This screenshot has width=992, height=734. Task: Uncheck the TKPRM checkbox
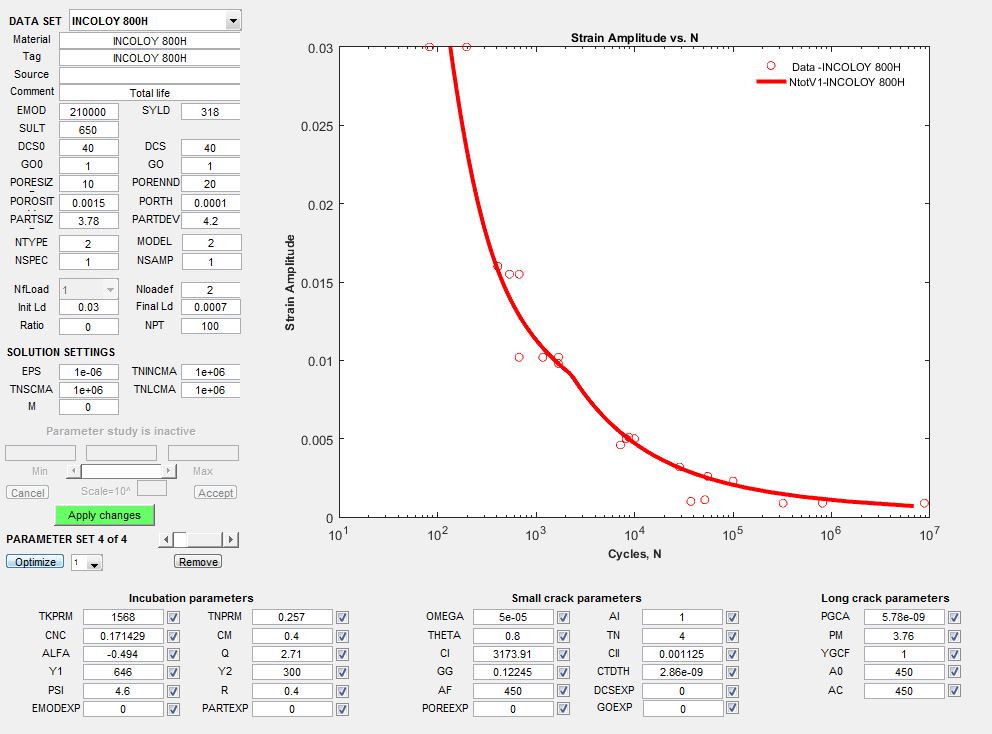(174, 617)
